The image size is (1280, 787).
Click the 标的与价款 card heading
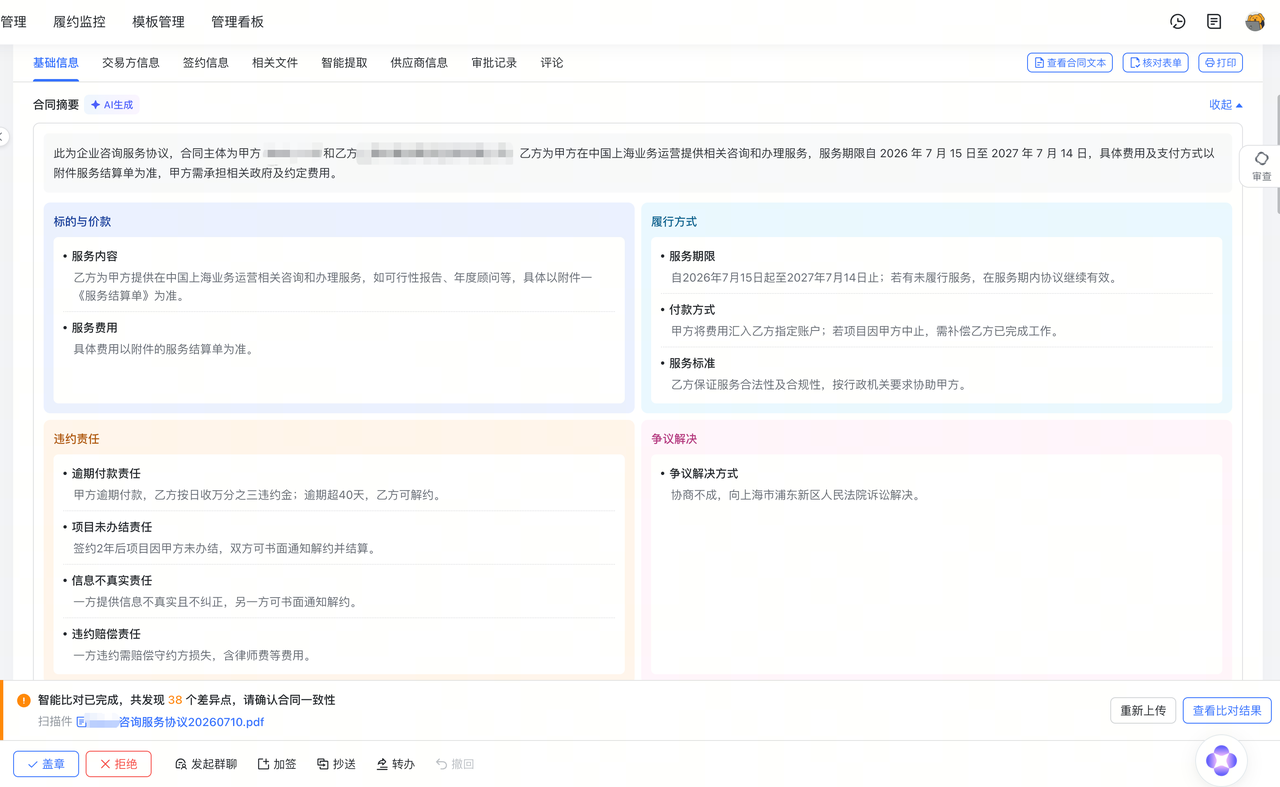click(83, 222)
